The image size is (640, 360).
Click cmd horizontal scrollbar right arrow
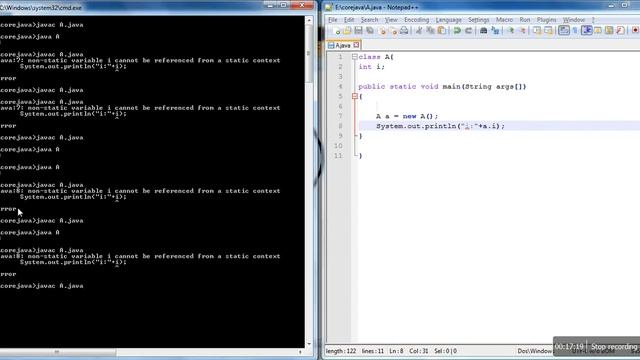click(300, 352)
